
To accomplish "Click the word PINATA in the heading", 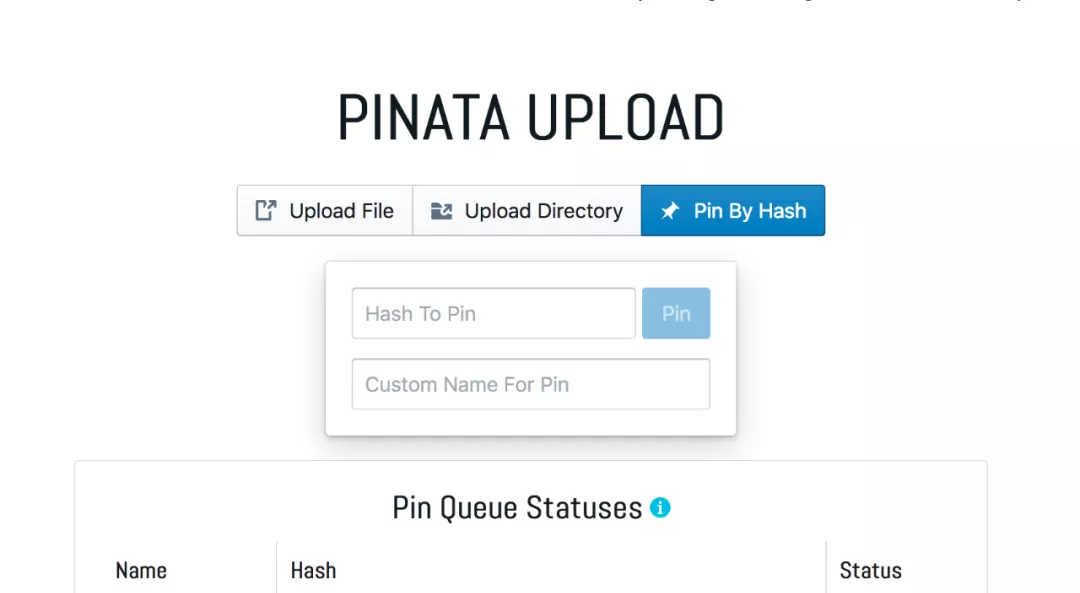I will point(425,118).
